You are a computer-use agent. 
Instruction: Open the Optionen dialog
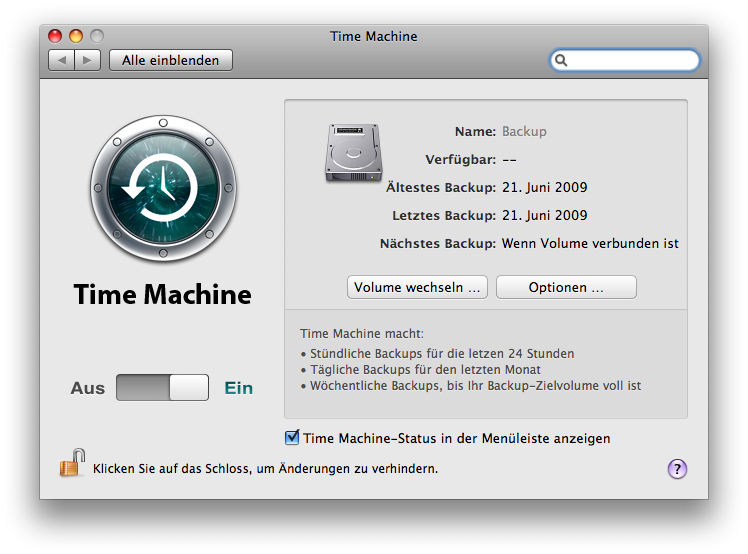point(566,287)
